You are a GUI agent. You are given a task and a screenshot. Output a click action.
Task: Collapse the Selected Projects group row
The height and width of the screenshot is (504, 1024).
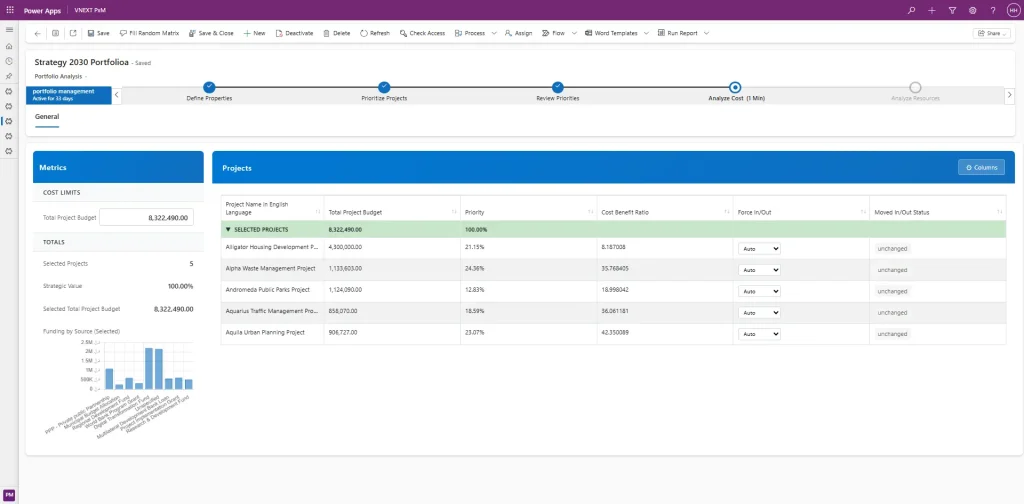pos(227,229)
